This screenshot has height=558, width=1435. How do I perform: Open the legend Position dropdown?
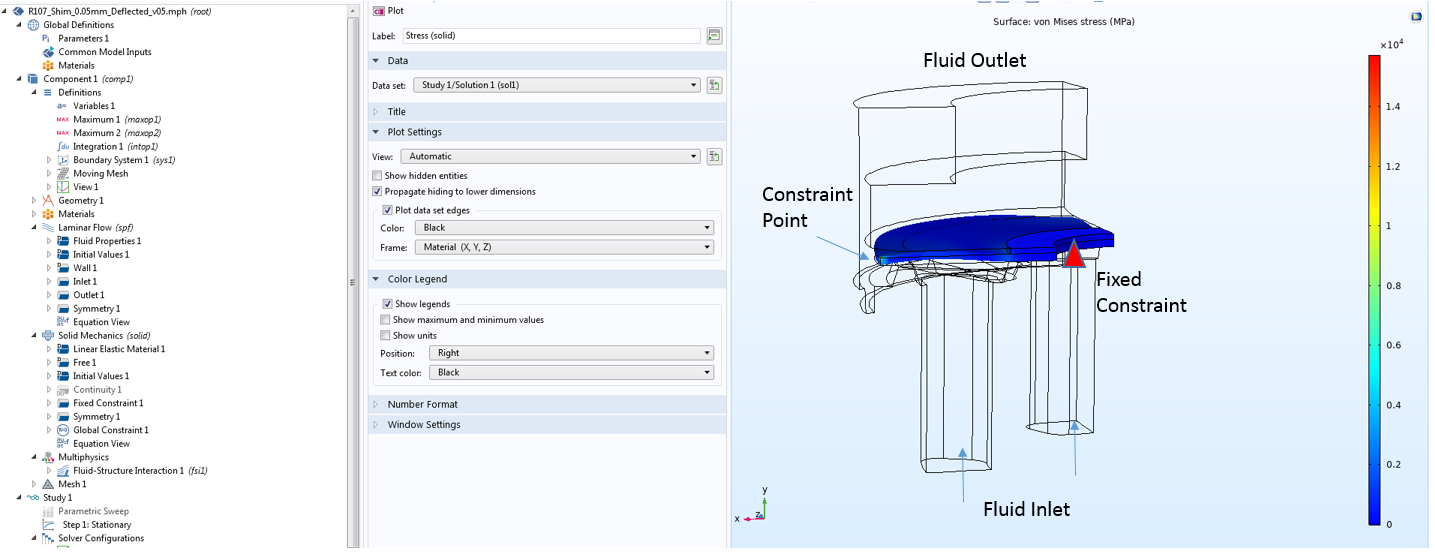tap(570, 353)
